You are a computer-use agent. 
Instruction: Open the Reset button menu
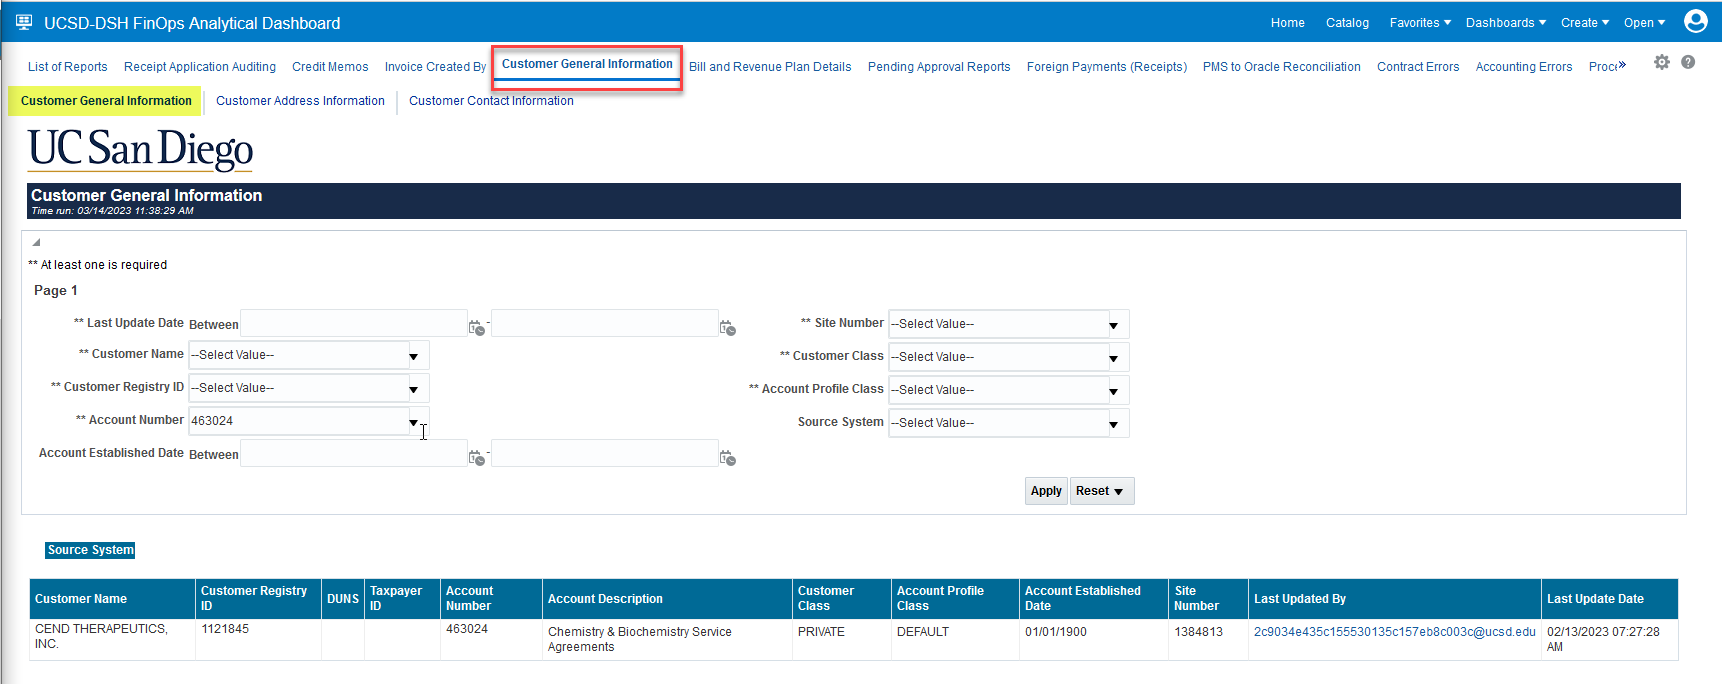1101,491
